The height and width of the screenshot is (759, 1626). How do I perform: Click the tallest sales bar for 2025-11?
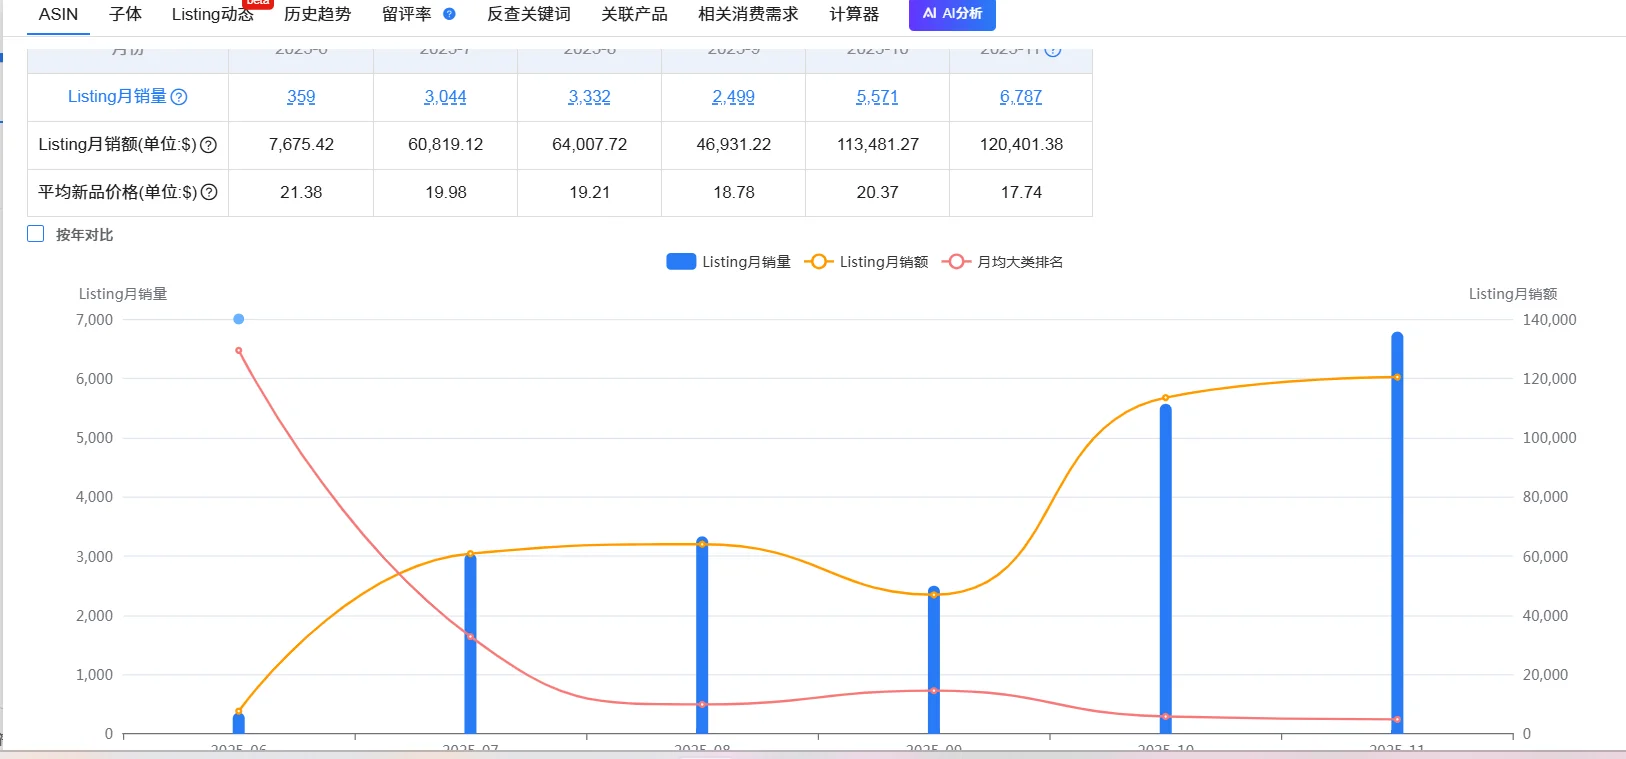1397,533
